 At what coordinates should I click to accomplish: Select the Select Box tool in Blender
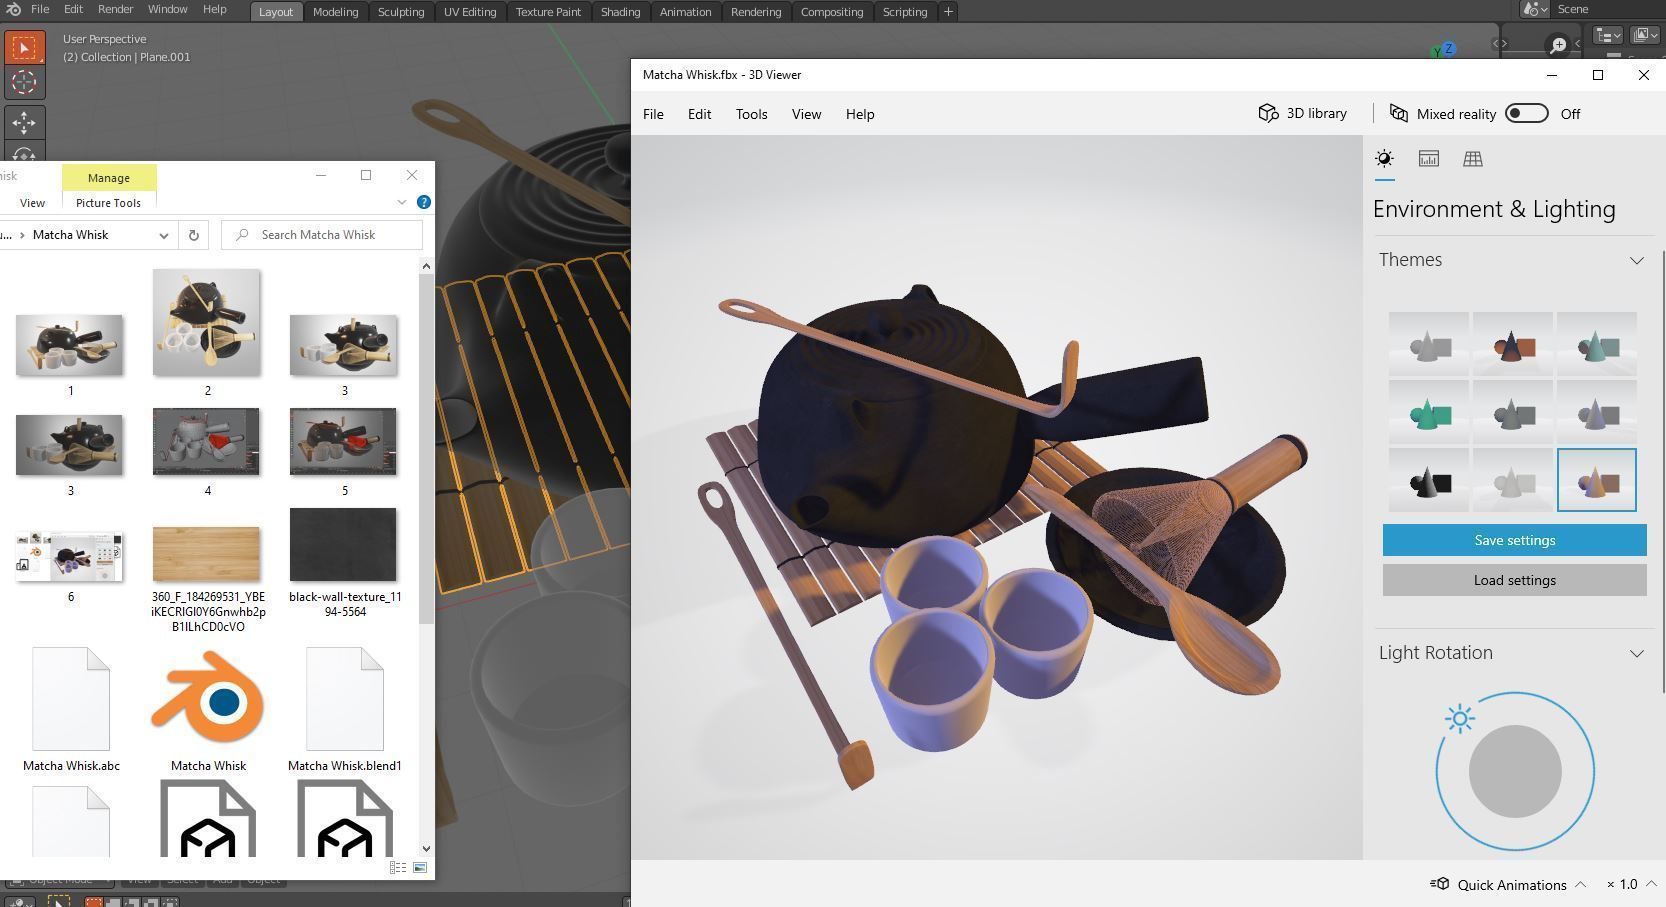tap(24, 47)
